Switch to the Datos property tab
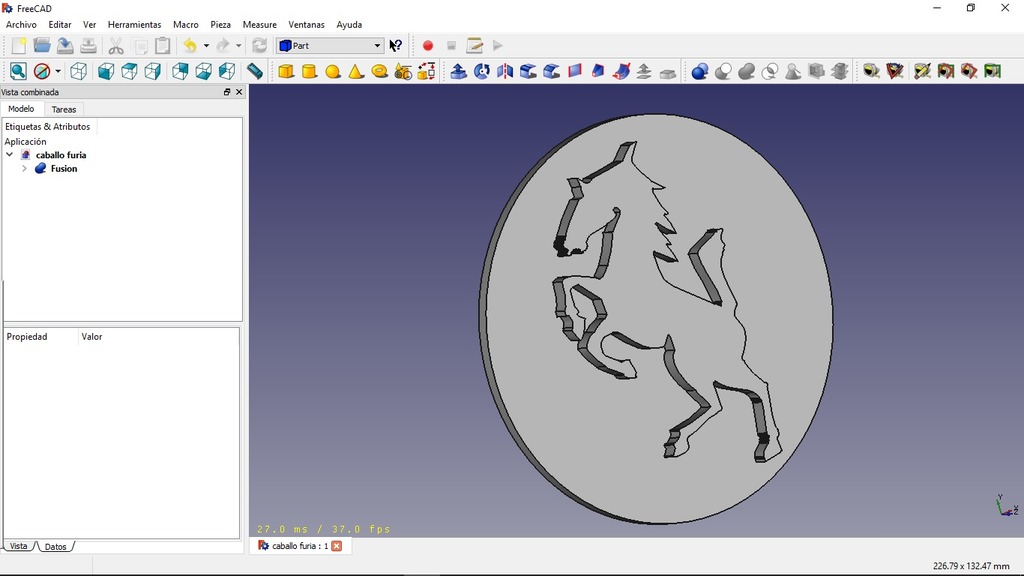The height and width of the screenshot is (576, 1024). (56, 547)
